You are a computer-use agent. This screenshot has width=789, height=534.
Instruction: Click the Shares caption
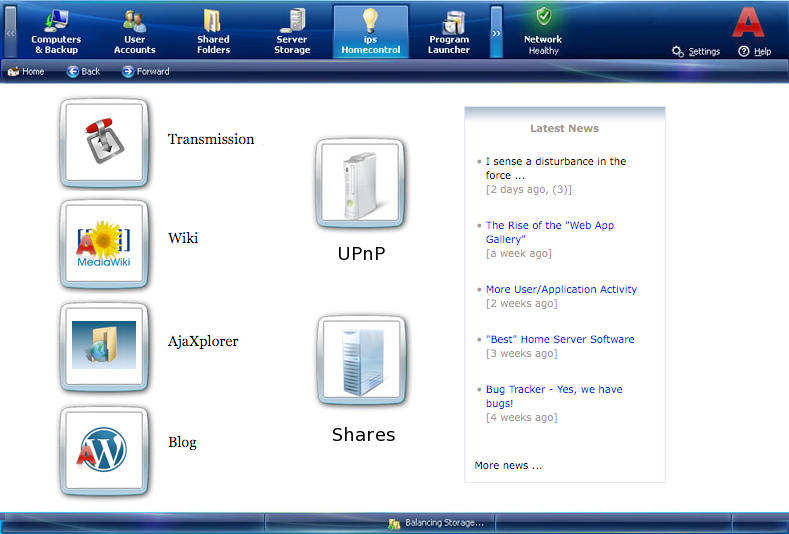pos(363,434)
